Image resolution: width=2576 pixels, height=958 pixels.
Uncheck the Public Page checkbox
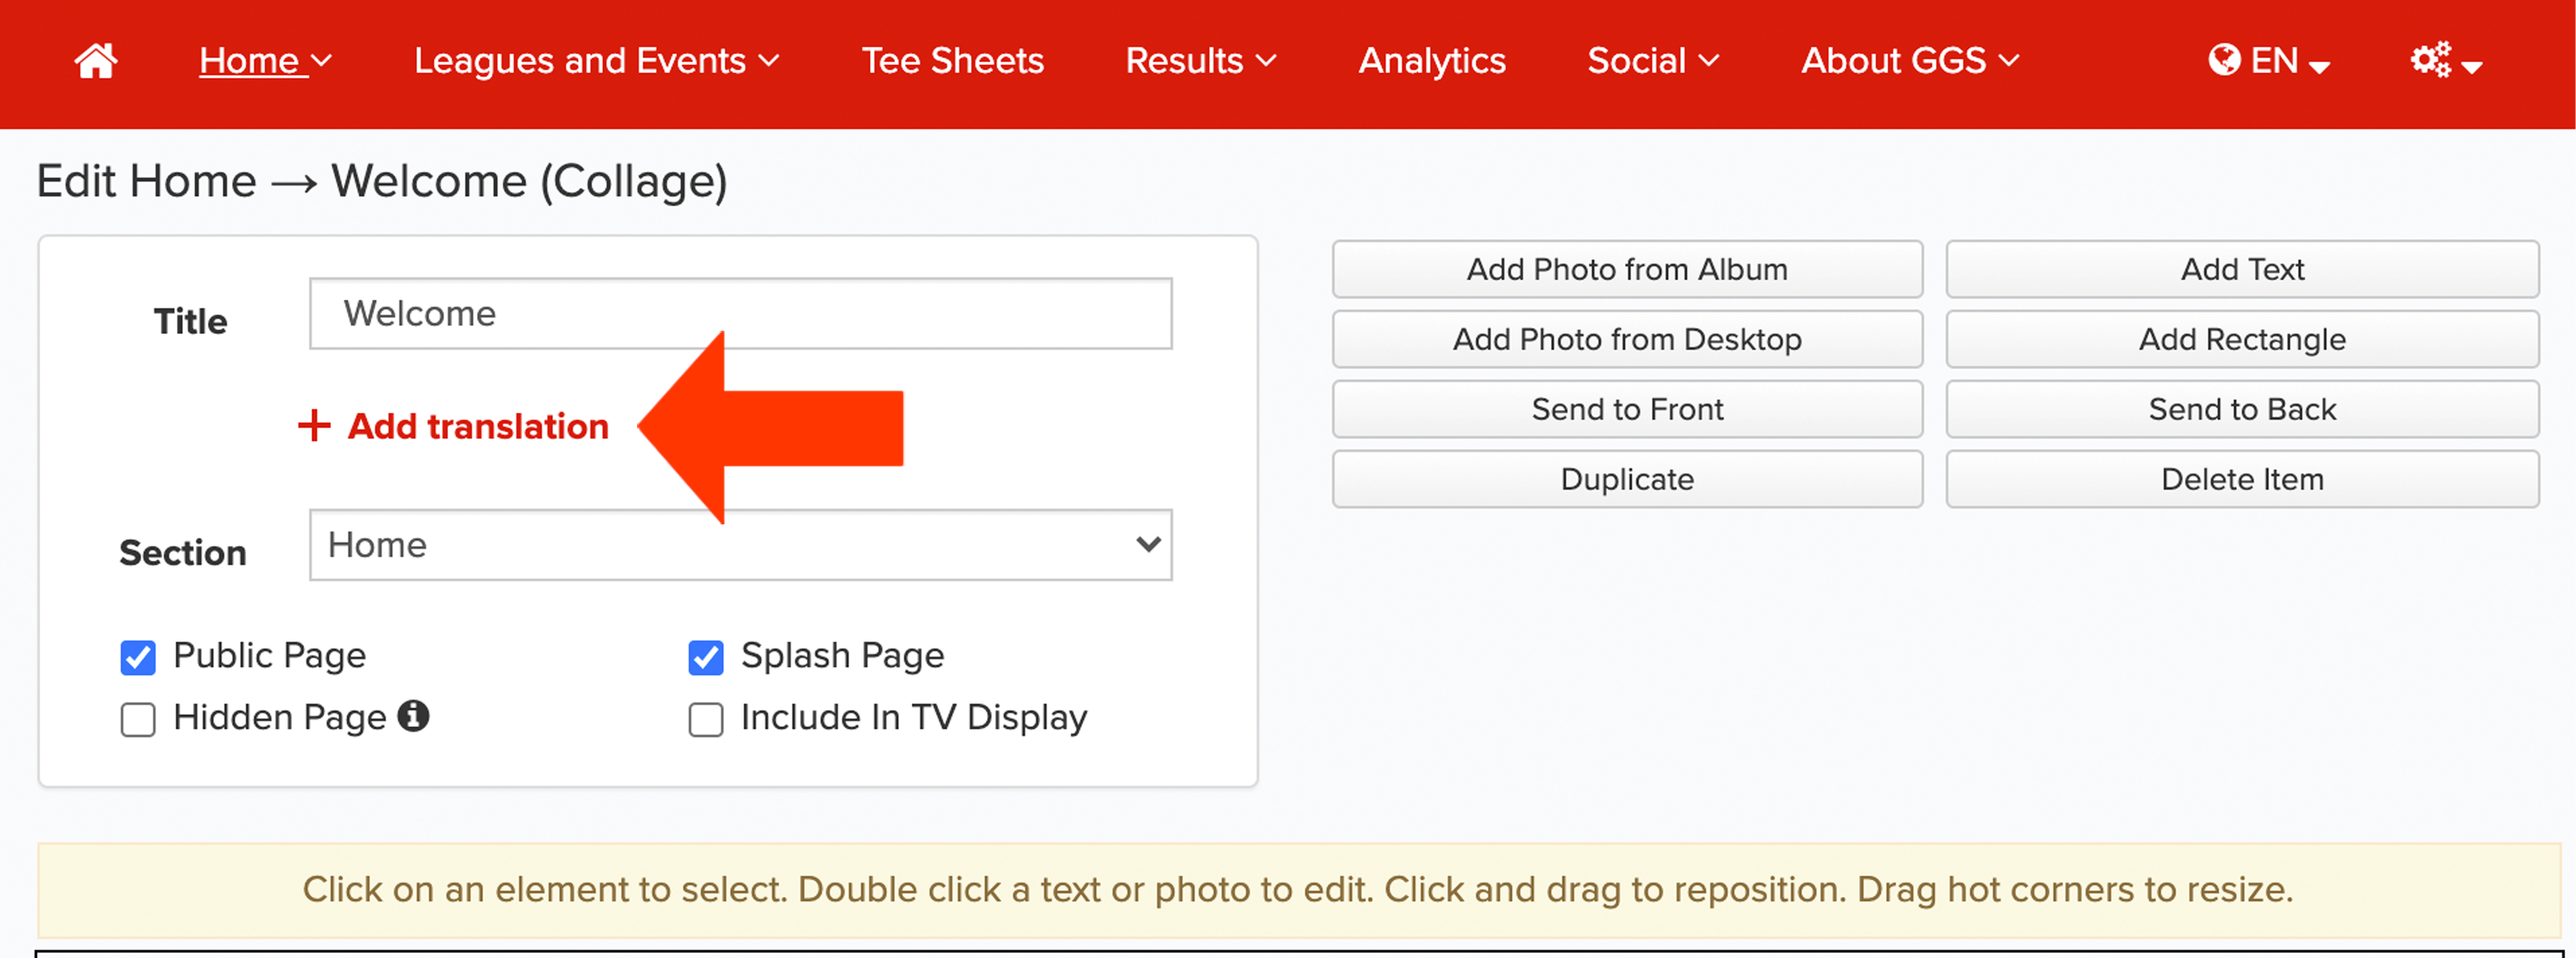click(138, 657)
